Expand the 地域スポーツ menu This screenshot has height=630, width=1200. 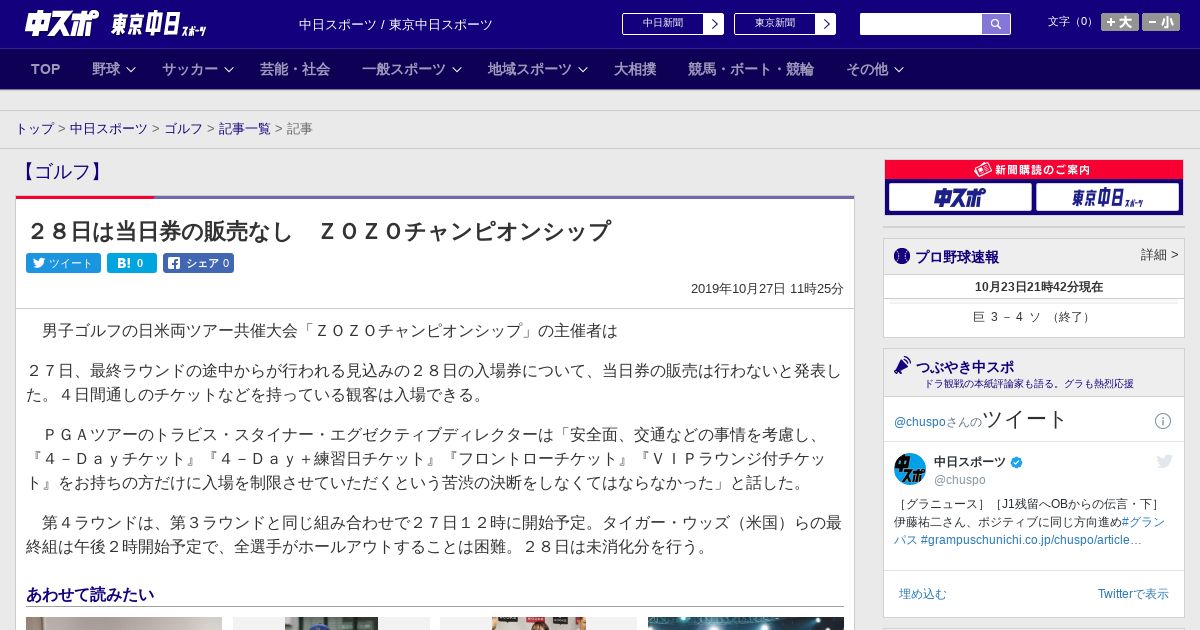538,69
